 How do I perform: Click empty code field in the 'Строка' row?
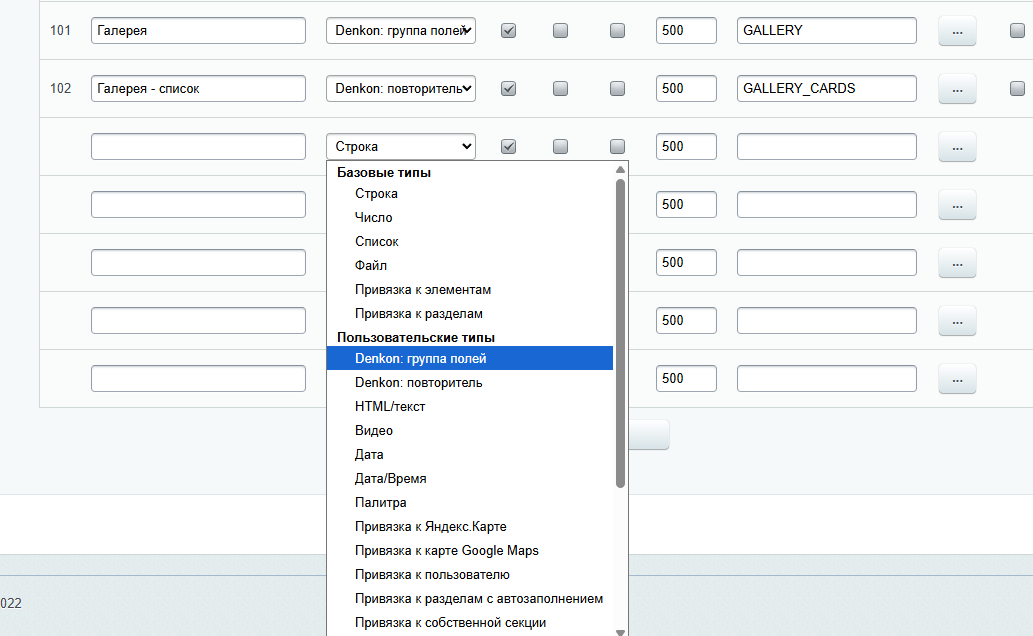pos(827,146)
